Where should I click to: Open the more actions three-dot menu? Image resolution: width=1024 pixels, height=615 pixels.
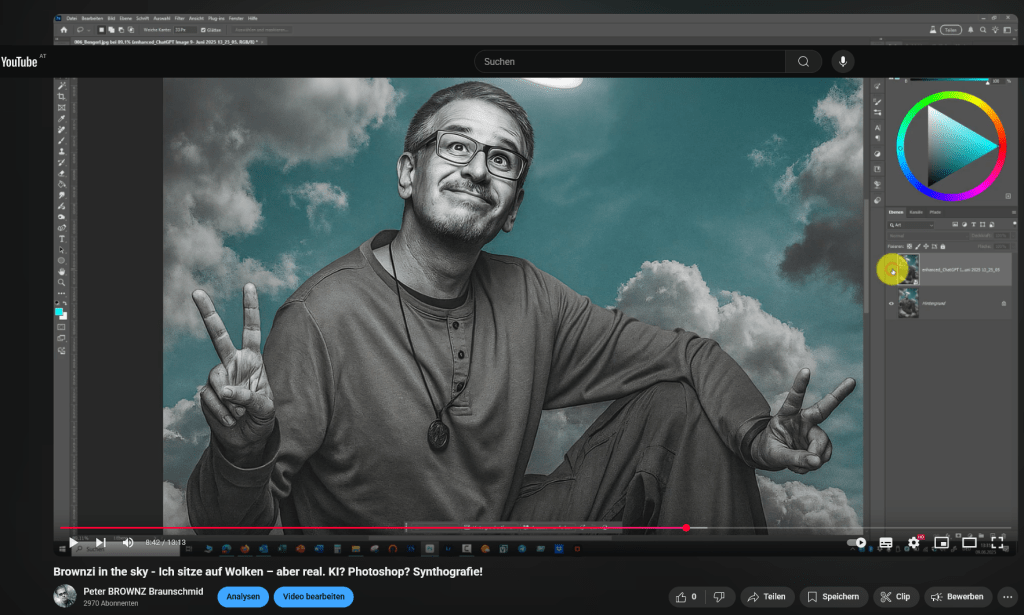[x=1007, y=597]
